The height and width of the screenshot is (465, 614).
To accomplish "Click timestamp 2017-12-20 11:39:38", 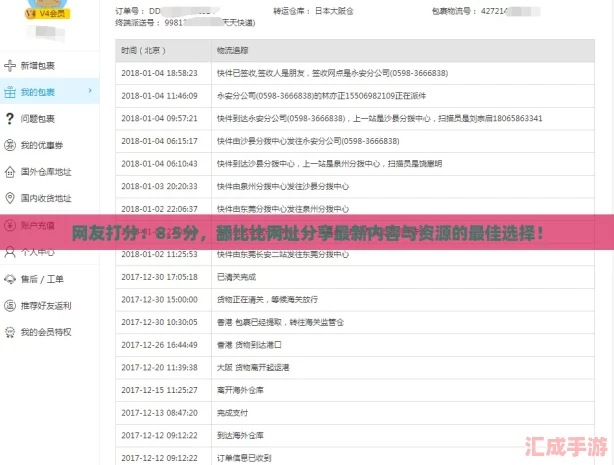I will [x=159, y=368].
